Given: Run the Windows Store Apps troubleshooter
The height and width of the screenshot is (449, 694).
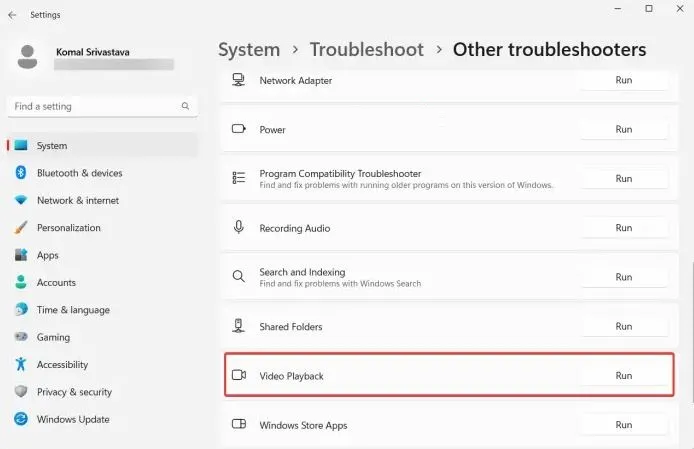Looking at the screenshot, I should click(623, 425).
